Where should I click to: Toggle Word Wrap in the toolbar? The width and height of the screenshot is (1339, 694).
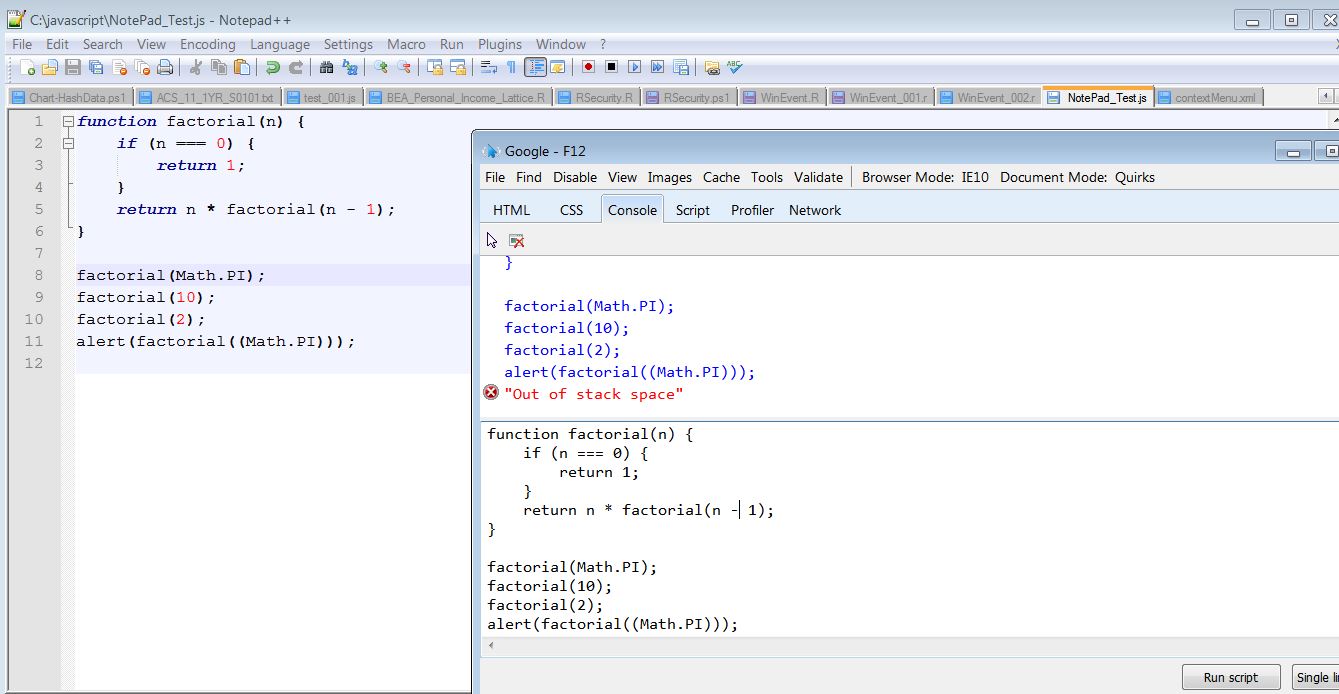[488, 67]
